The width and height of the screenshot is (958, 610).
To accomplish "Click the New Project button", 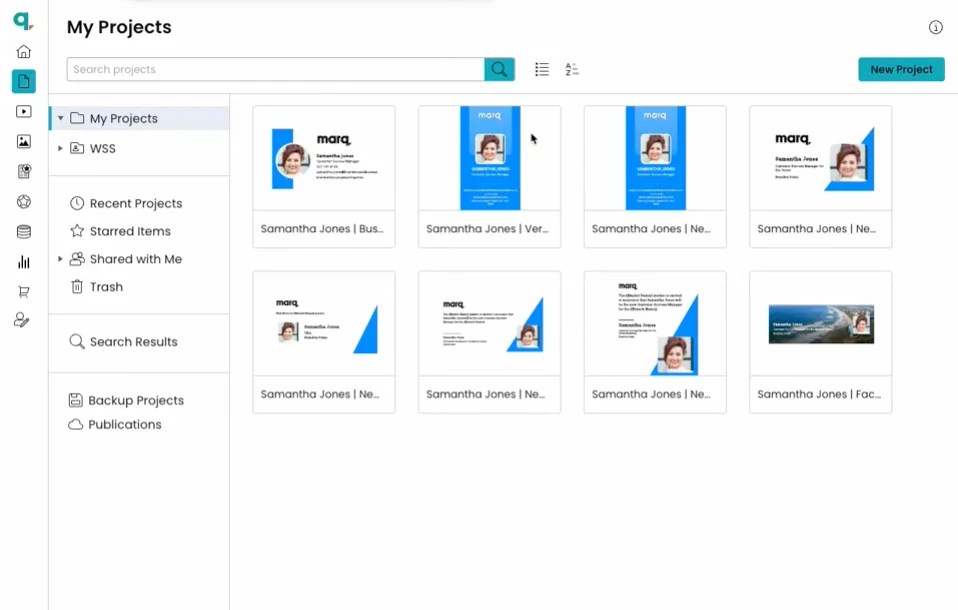I will pos(901,69).
